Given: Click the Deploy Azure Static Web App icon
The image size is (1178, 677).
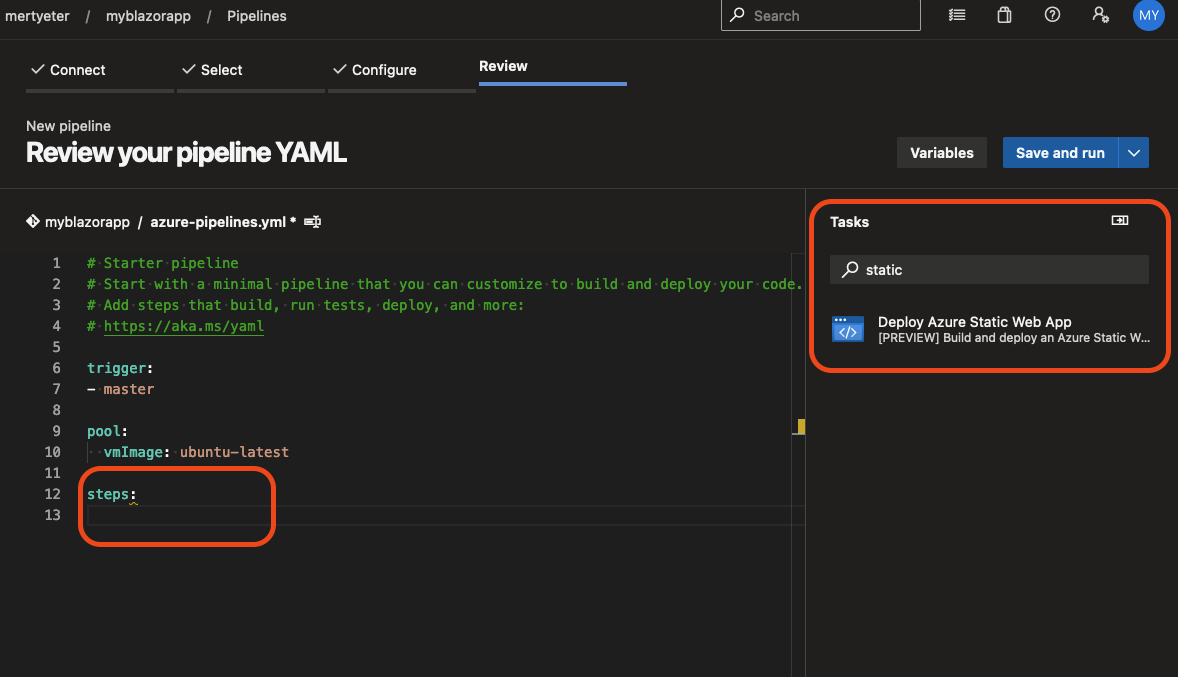Looking at the screenshot, I should click(x=847, y=329).
